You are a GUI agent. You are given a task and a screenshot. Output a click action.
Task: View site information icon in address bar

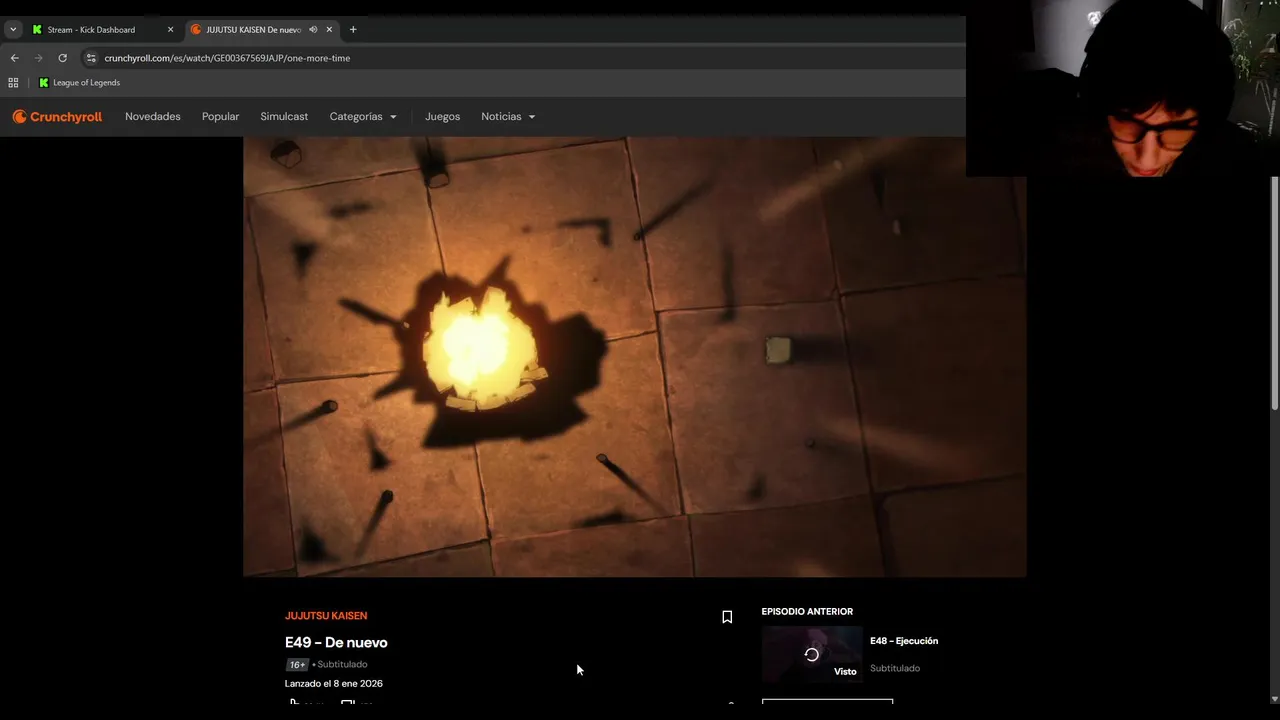pos(91,58)
